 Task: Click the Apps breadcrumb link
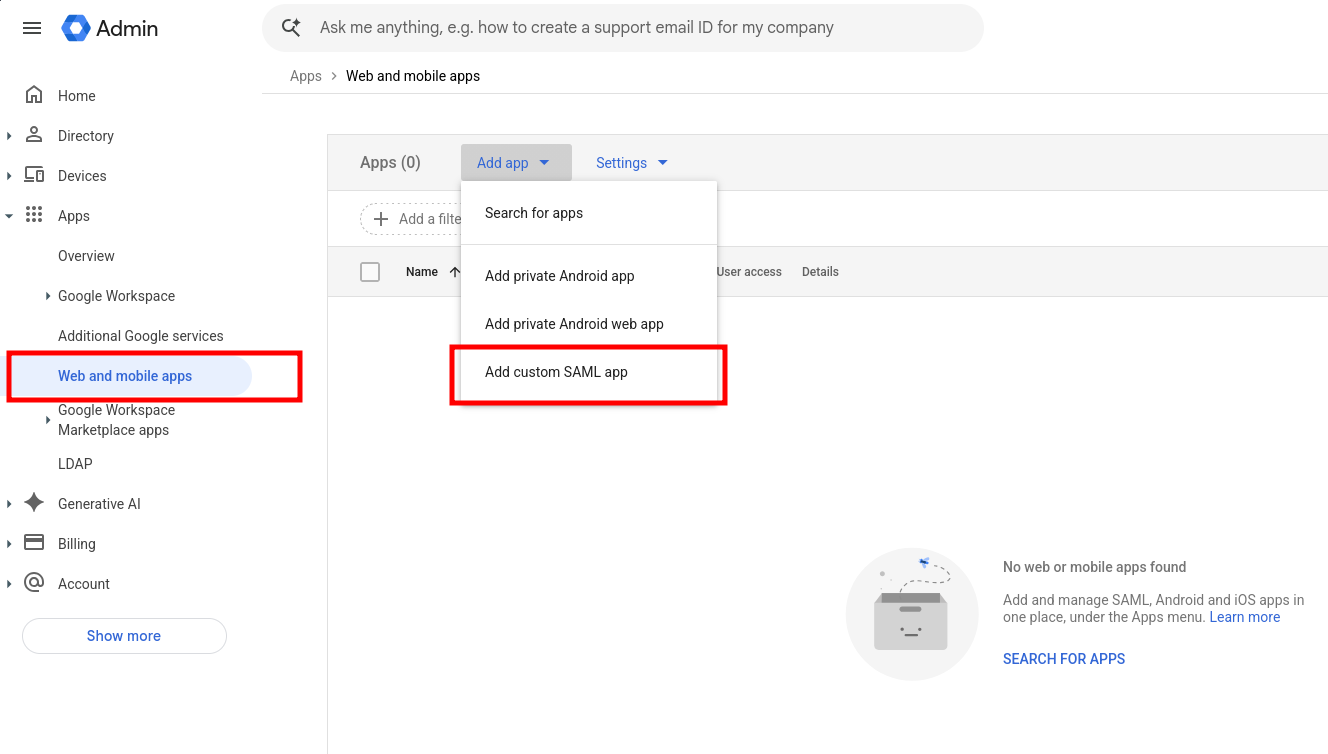point(306,76)
